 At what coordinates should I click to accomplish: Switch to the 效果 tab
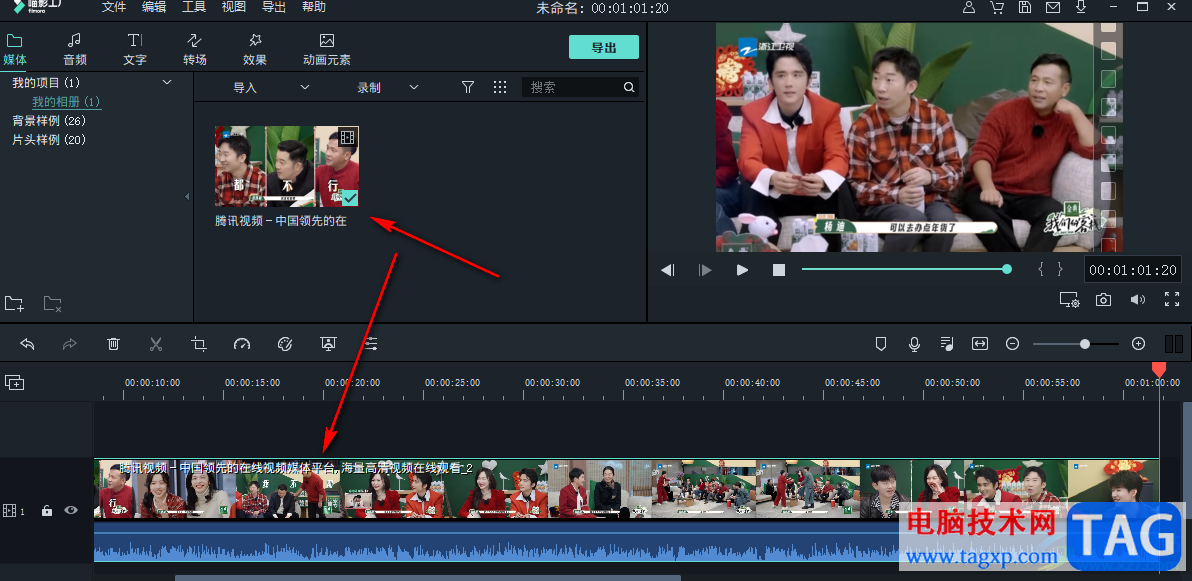tap(255, 49)
